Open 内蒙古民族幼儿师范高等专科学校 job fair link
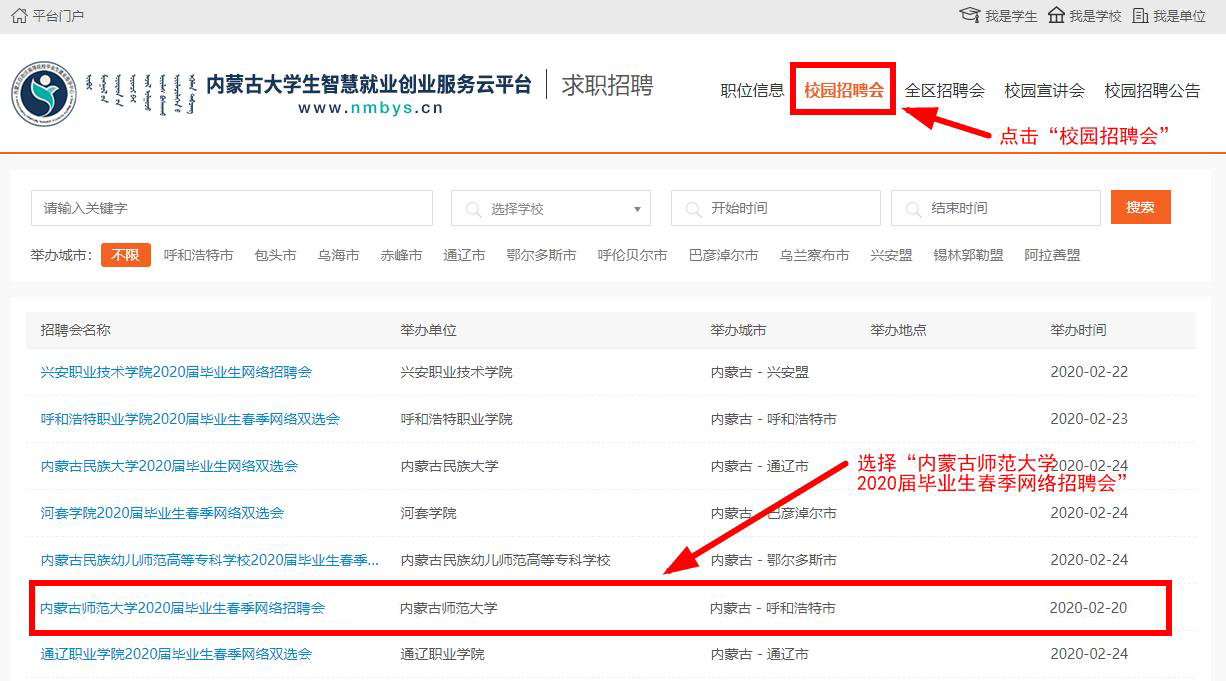The width and height of the screenshot is (1226, 681). tap(210, 560)
